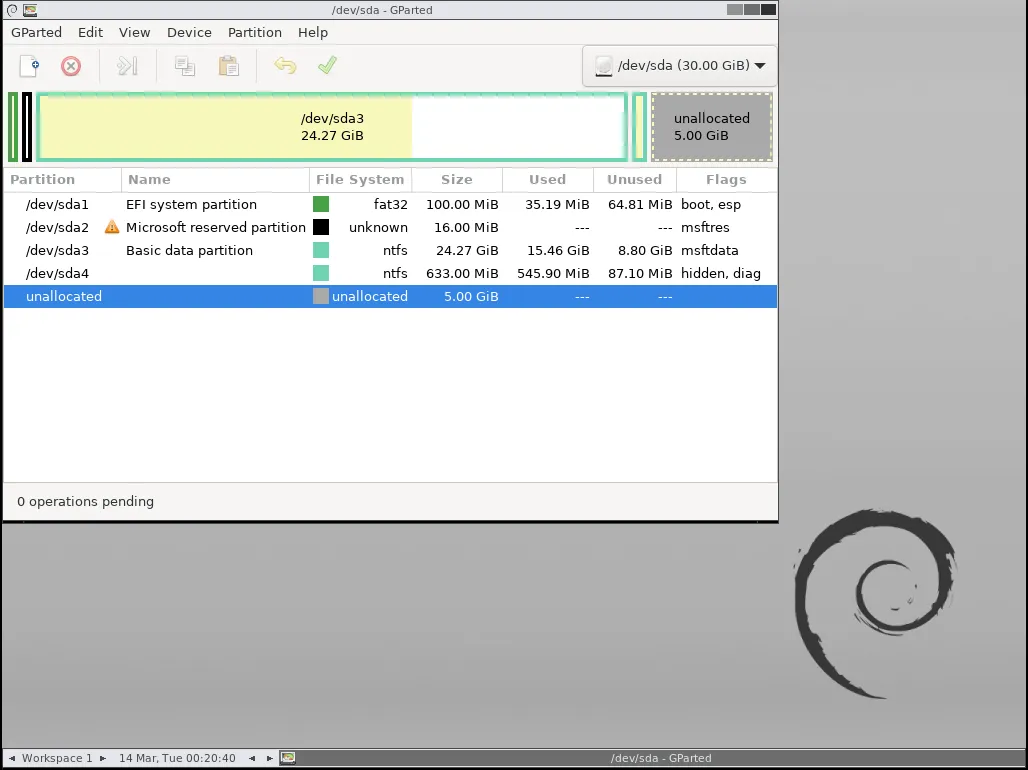Open the Partition menu
1028x770 pixels.
(254, 32)
